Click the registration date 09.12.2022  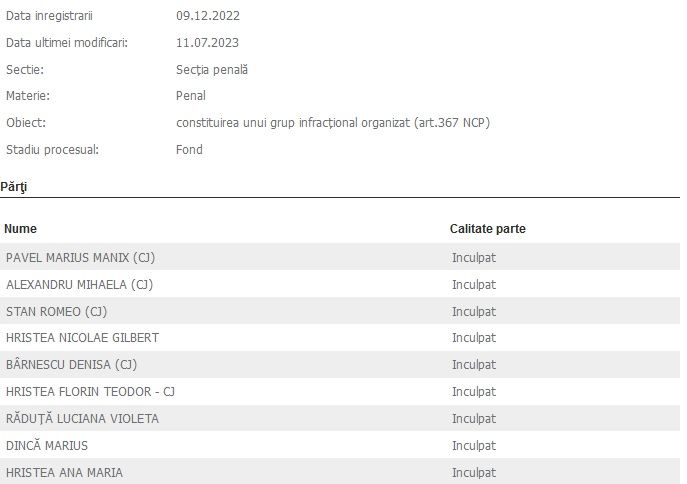pyautogui.click(x=208, y=16)
